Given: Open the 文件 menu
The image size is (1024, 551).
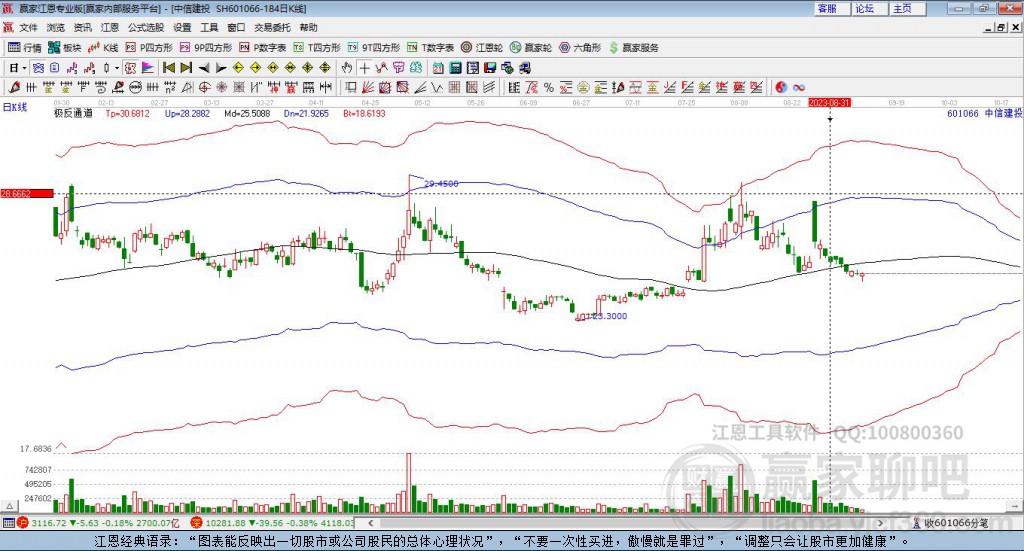Looking at the screenshot, I should coord(28,27).
